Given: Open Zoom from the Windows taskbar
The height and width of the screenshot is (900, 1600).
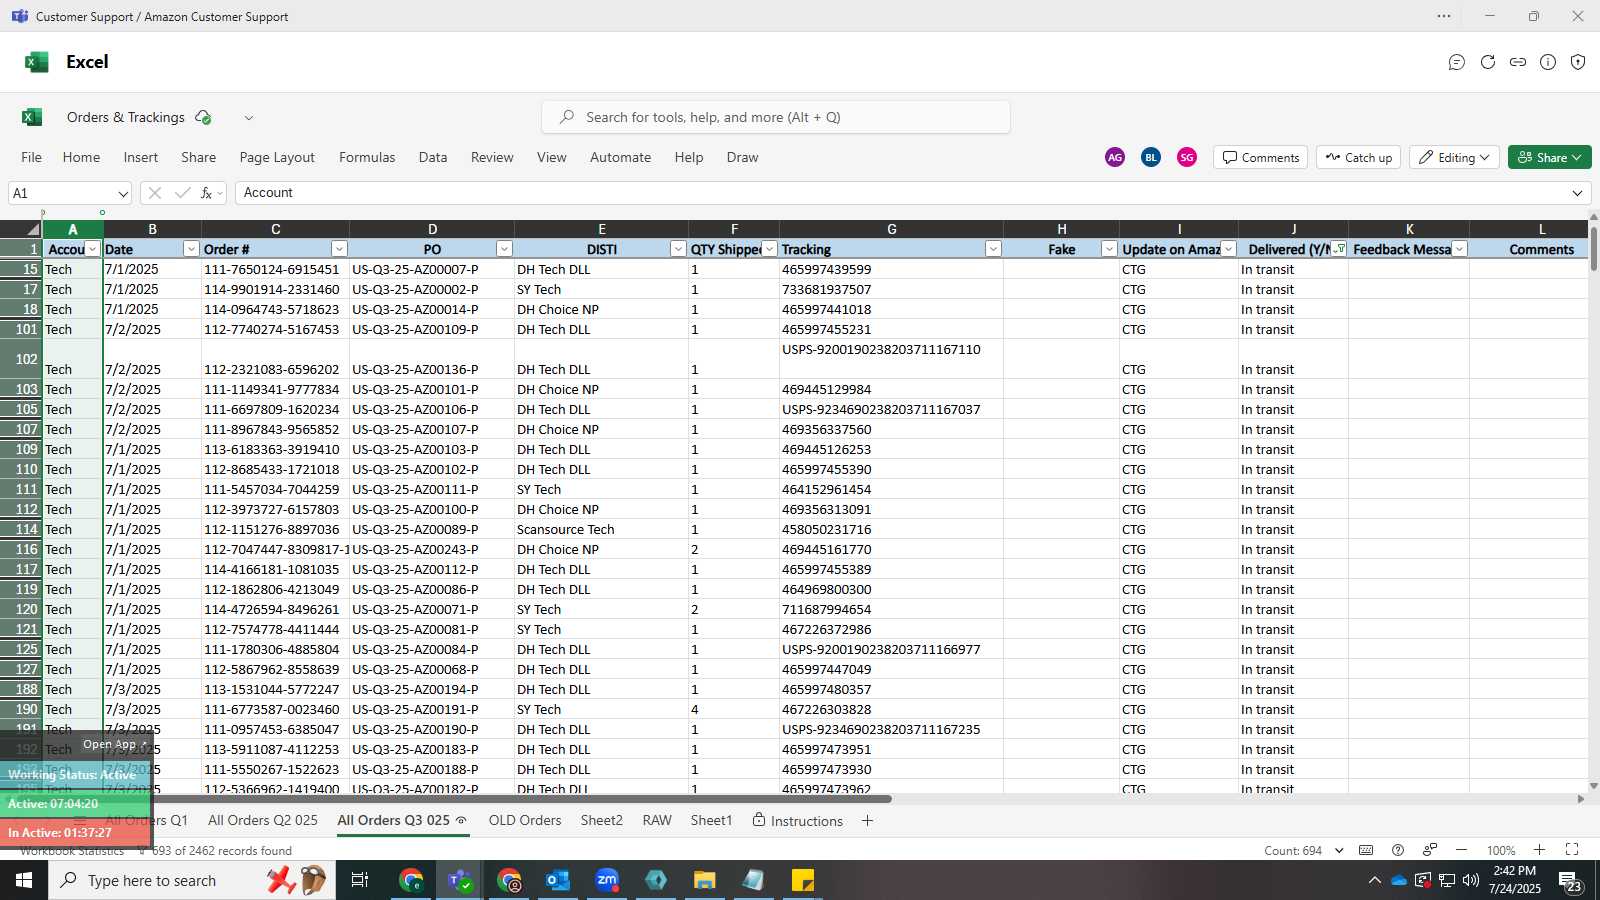Looking at the screenshot, I should pyautogui.click(x=607, y=880).
